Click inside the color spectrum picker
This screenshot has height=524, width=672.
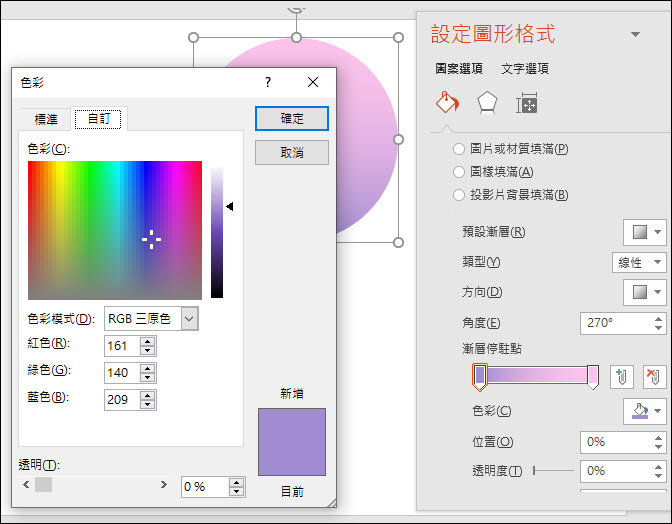[x=115, y=230]
